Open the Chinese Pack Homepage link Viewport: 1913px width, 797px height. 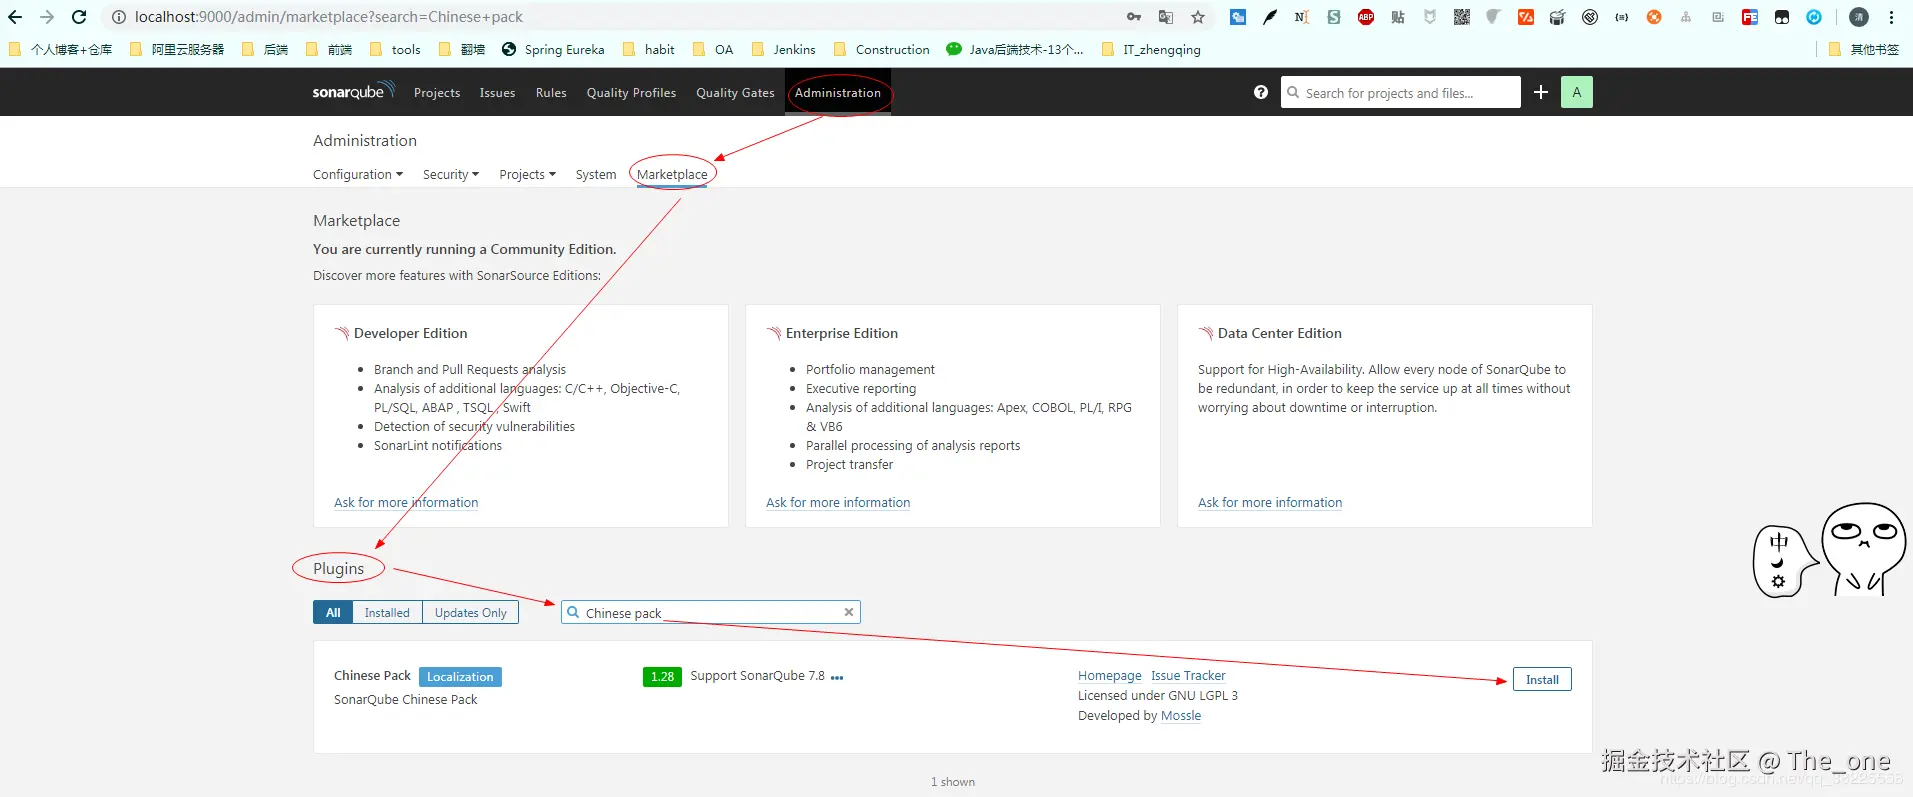click(1109, 676)
